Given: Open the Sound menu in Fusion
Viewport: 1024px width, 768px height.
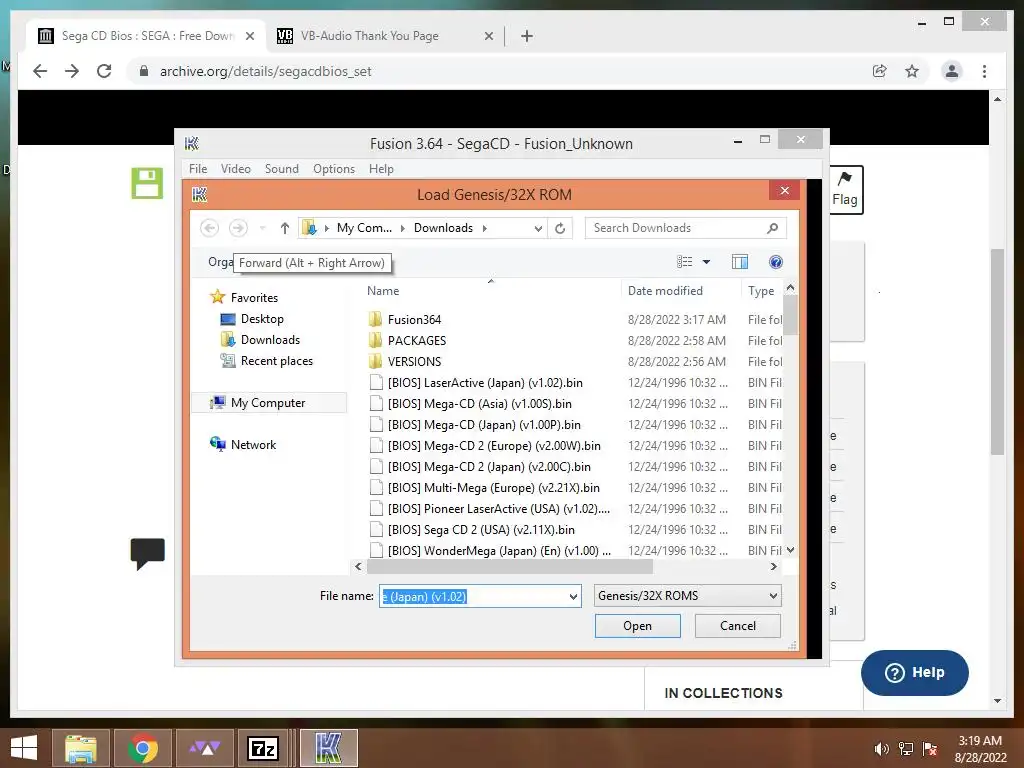Looking at the screenshot, I should click(x=281, y=168).
